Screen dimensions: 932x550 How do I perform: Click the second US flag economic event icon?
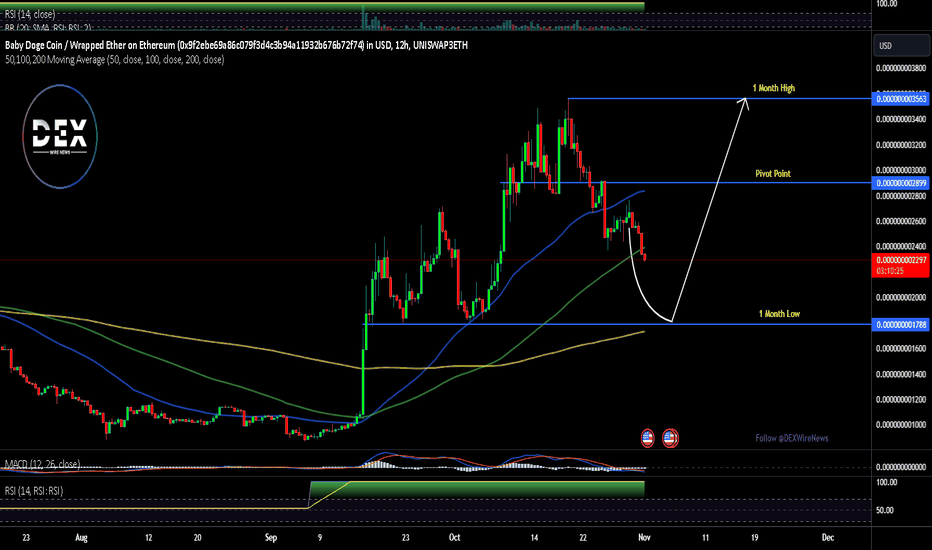[x=670, y=438]
